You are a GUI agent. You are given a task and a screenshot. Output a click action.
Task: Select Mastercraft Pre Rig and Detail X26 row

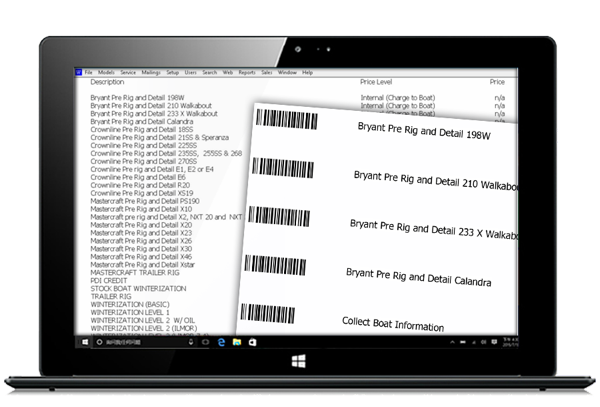click(141, 241)
